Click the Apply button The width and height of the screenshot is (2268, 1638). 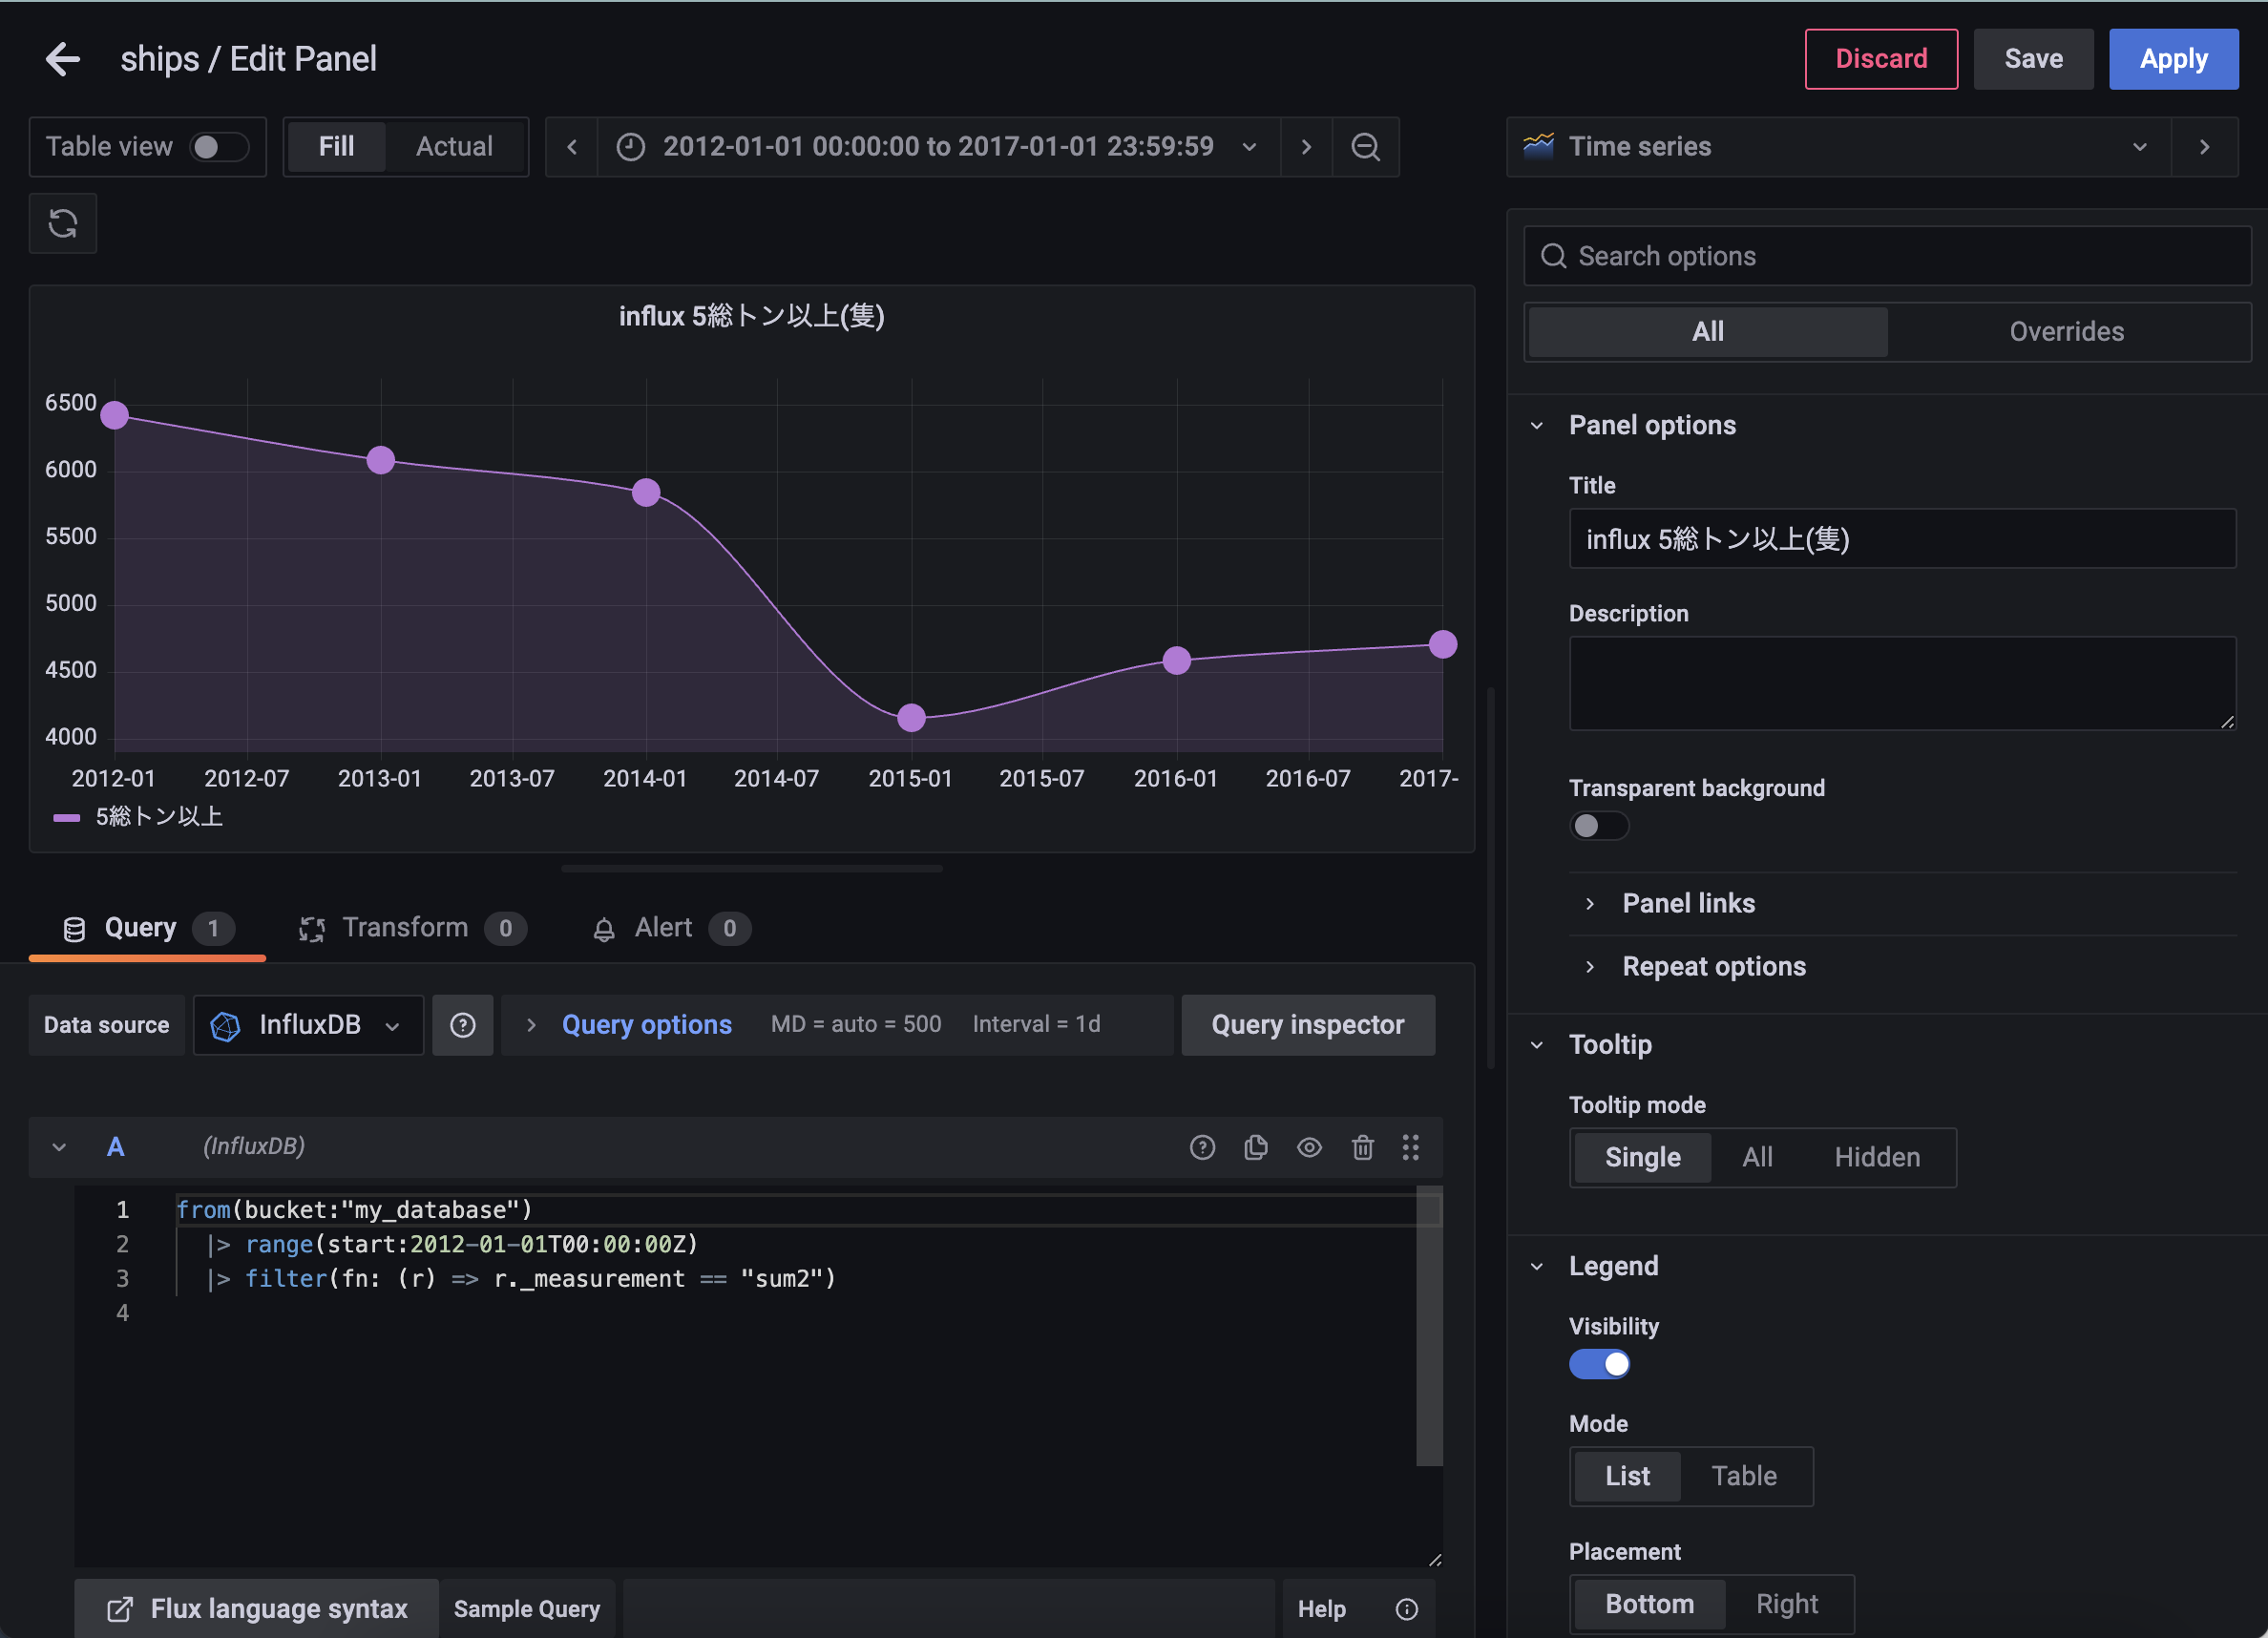point(2173,59)
